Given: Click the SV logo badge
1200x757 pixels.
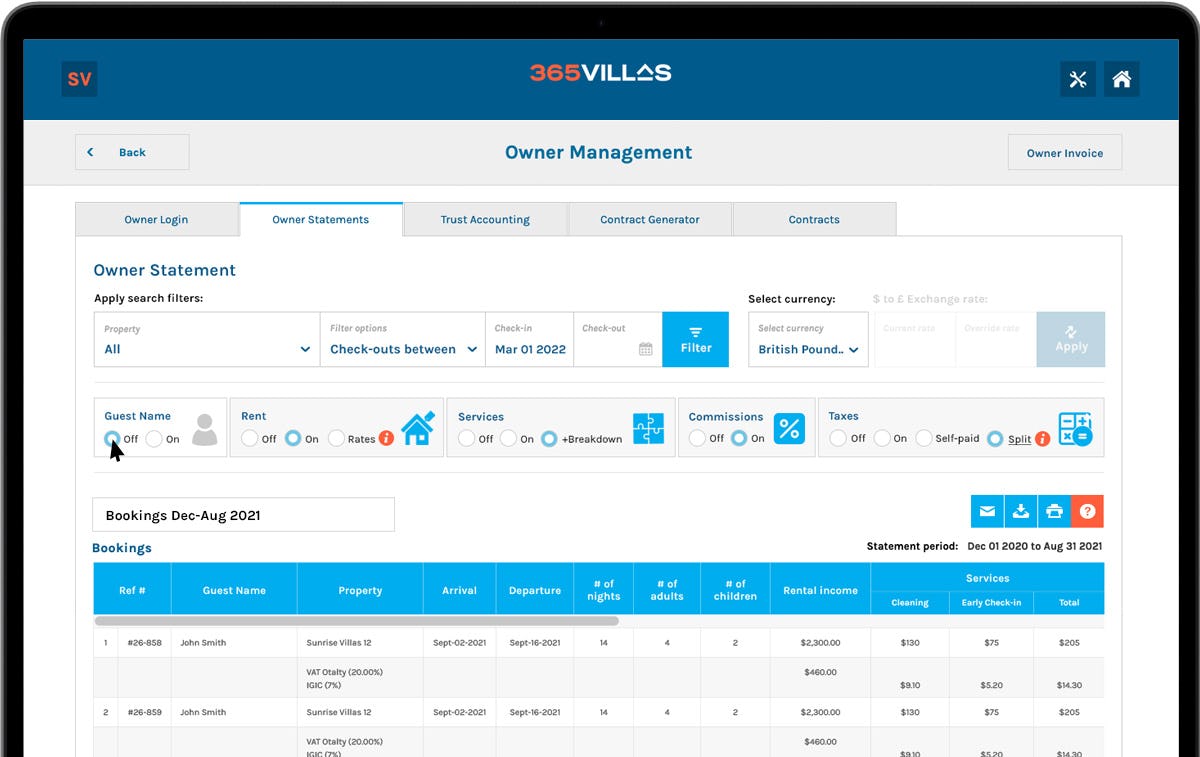Looking at the screenshot, I should pyautogui.click(x=79, y=79).
